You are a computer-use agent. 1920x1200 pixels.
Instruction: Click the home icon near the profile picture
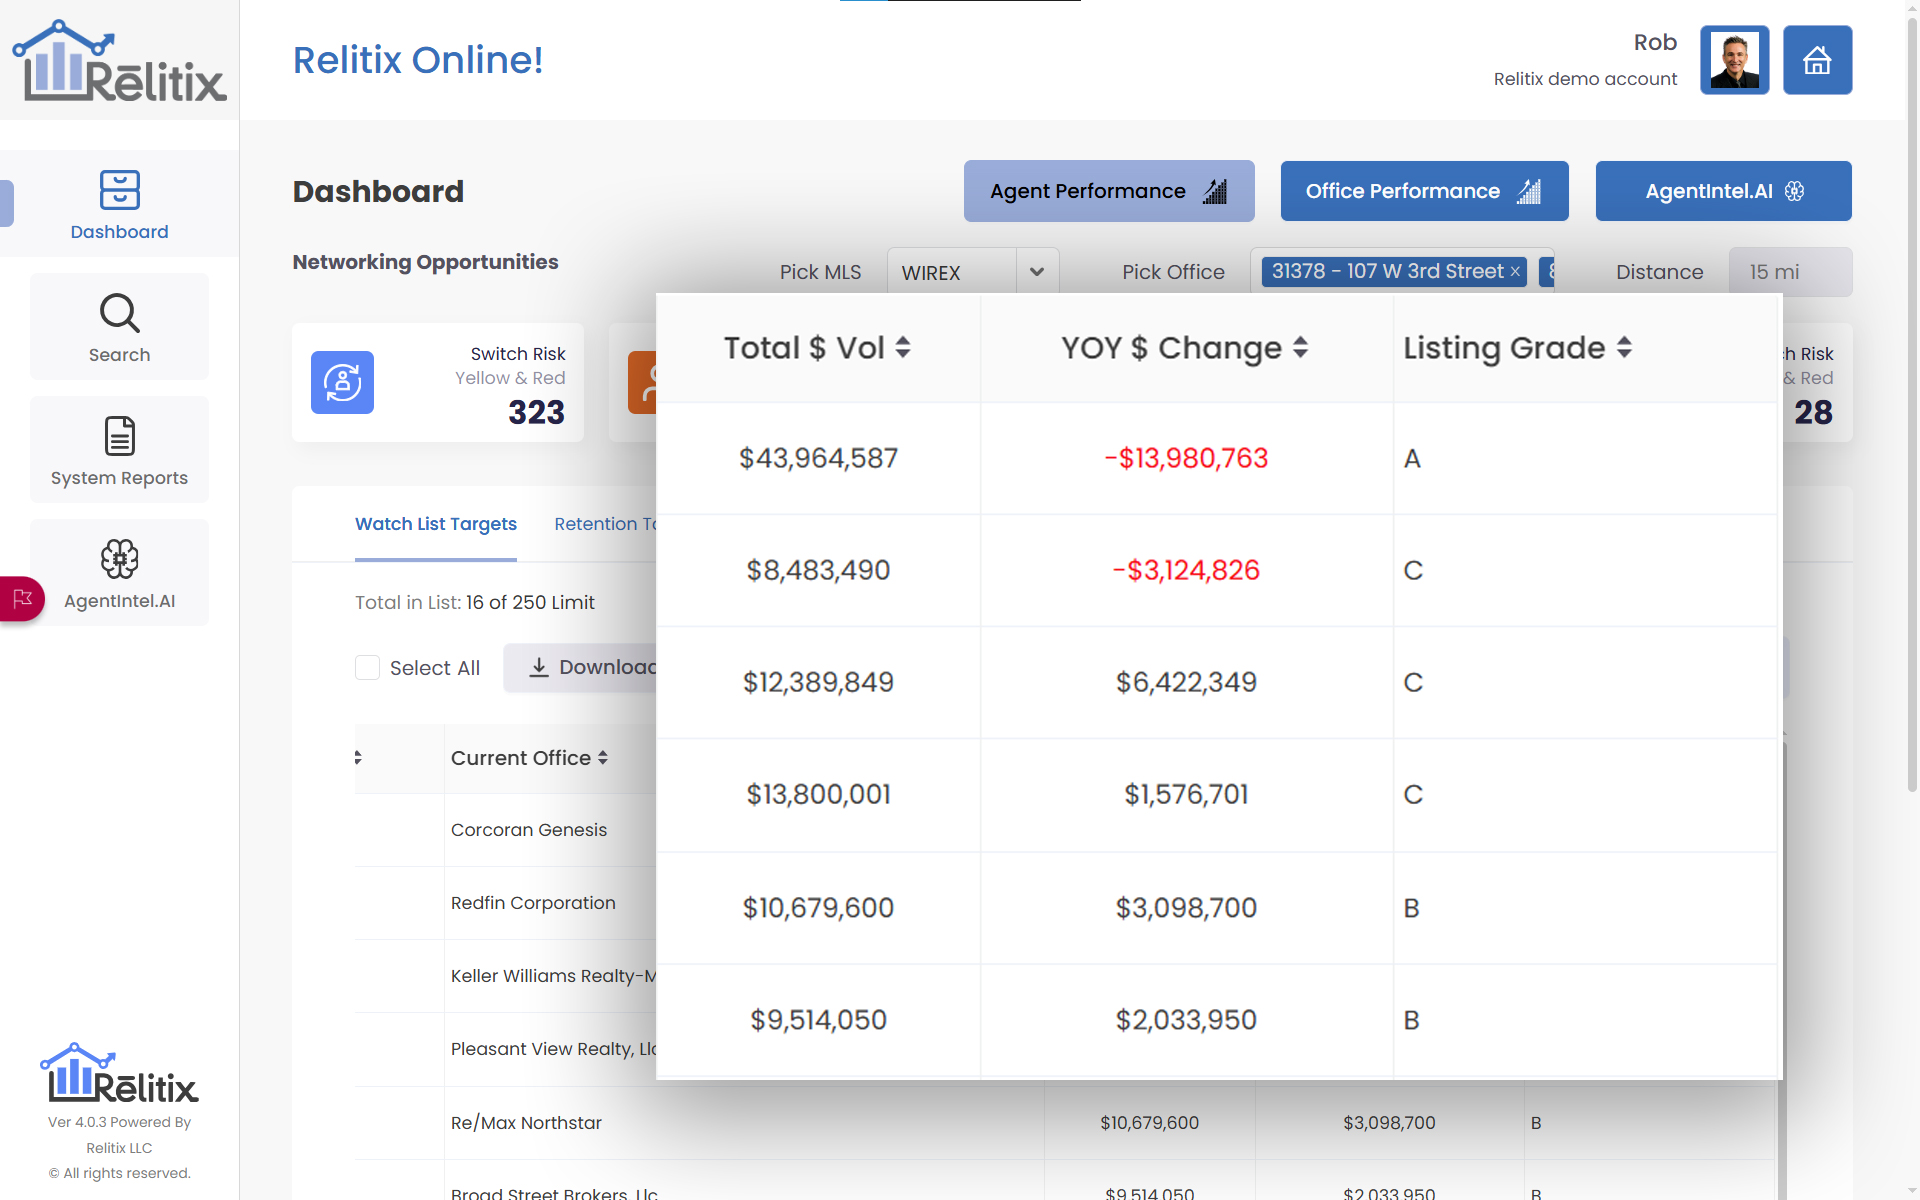pyautogui.click(x=1817, y=60)
